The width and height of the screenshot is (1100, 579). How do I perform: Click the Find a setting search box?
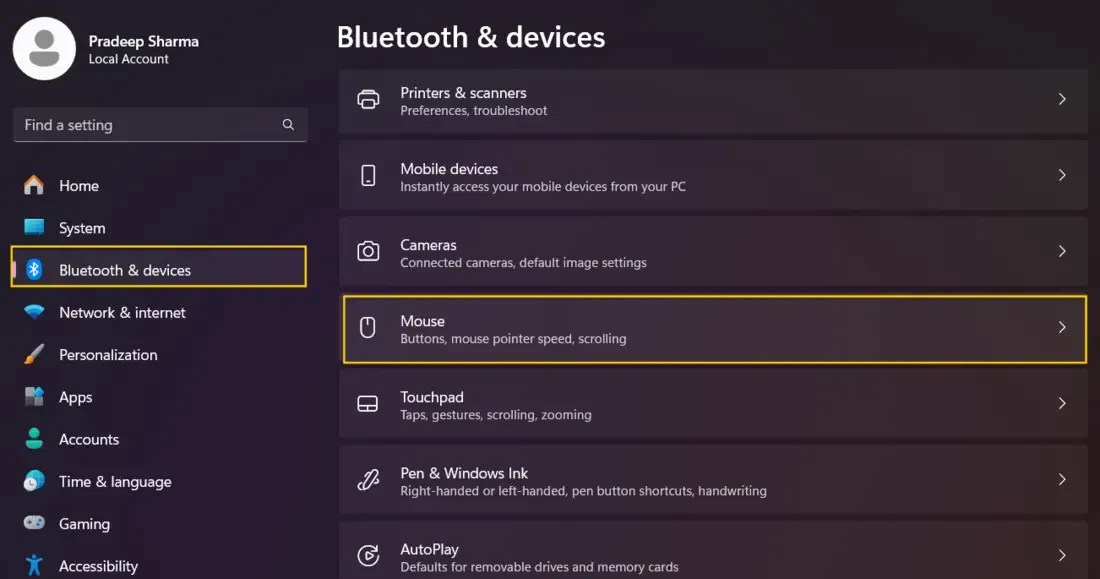tap(160, 124)
